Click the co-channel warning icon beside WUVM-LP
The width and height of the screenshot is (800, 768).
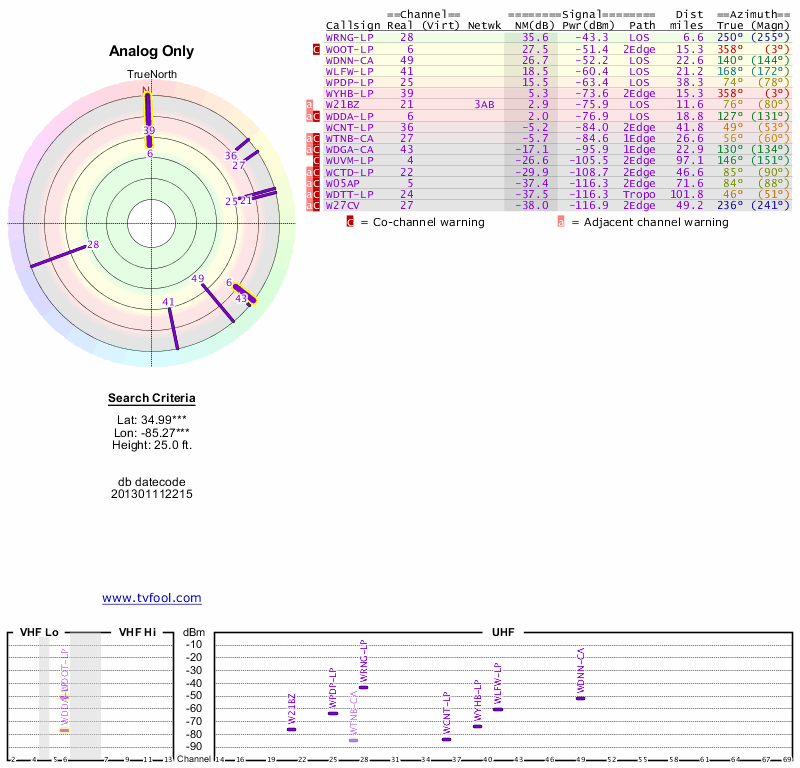click(x=317, y=160)
